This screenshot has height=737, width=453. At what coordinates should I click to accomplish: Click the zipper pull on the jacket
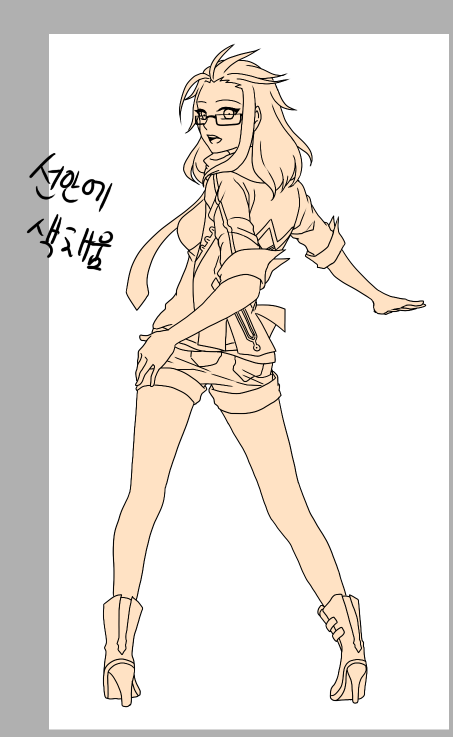pyautogui.click(x=256, y=347)
